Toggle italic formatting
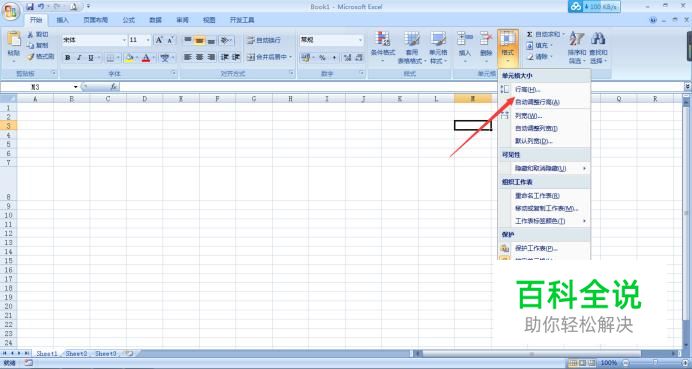692x369 pixels. coord(79,58)
